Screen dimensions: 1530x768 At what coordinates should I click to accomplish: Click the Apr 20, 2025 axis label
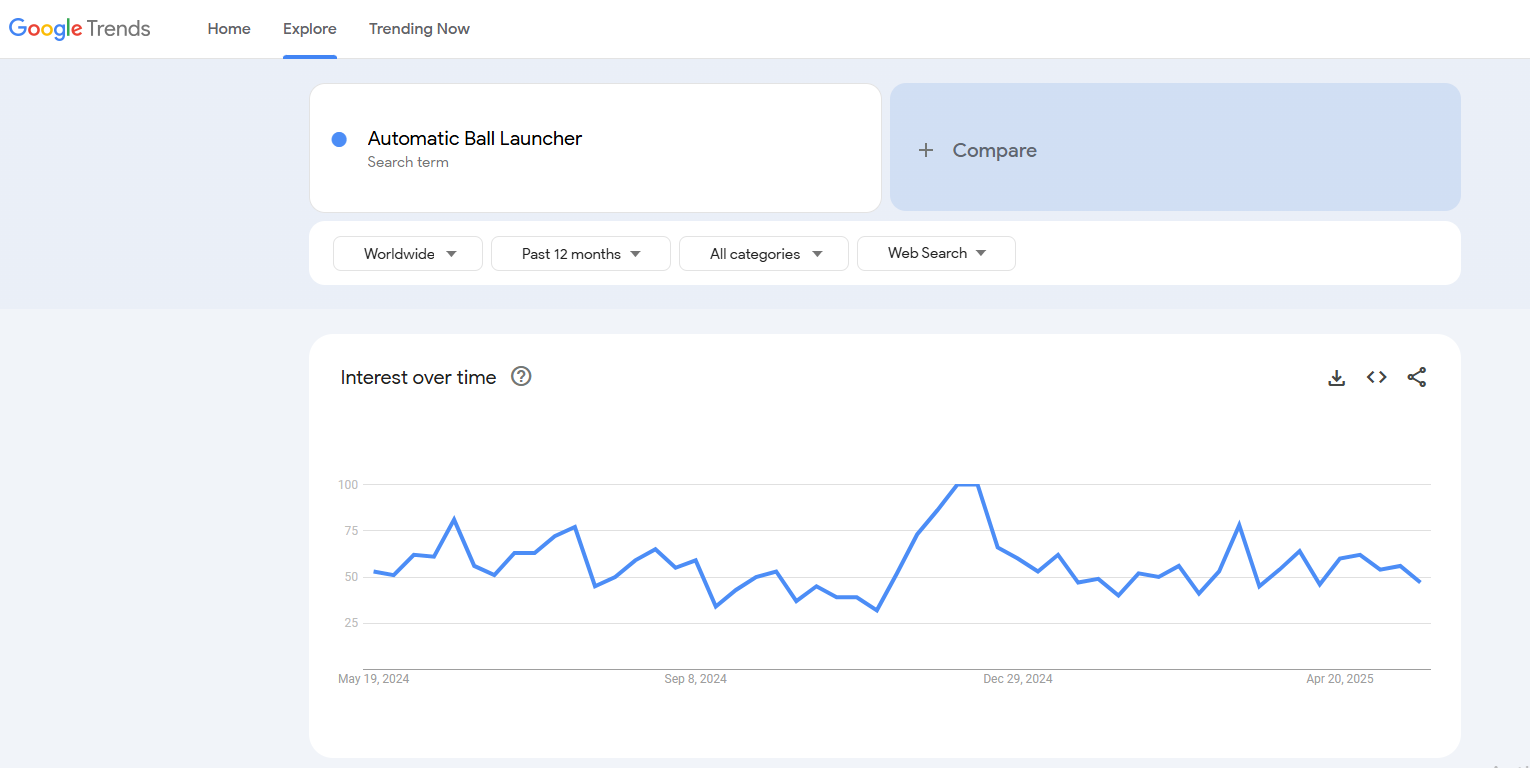(1340, 679)
